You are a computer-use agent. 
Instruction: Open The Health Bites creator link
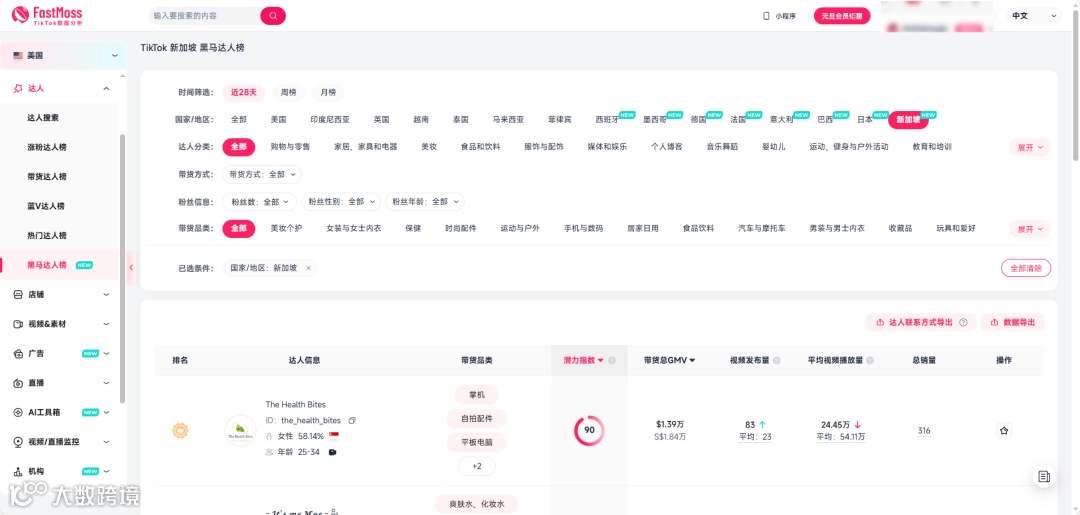point(295,404)
